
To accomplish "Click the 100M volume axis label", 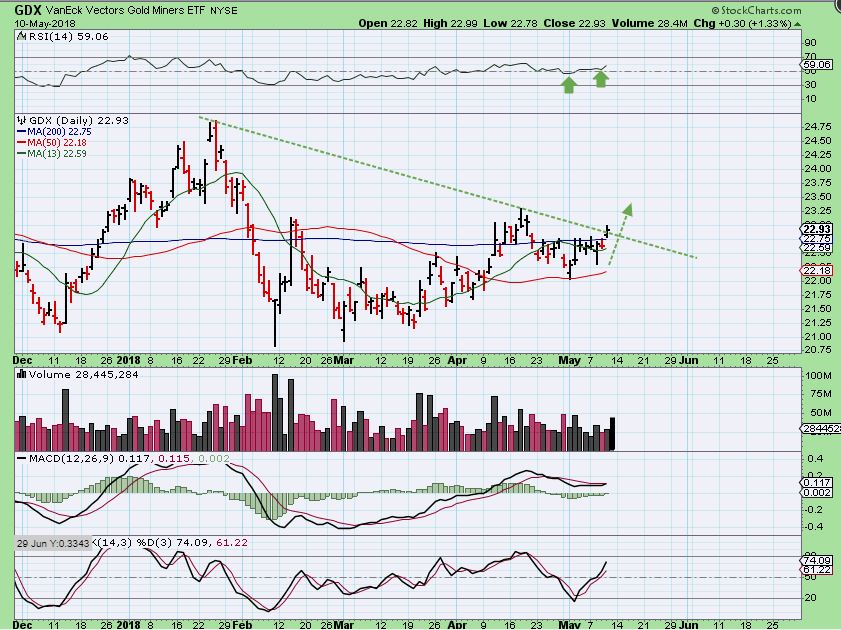I will [818, 376].
